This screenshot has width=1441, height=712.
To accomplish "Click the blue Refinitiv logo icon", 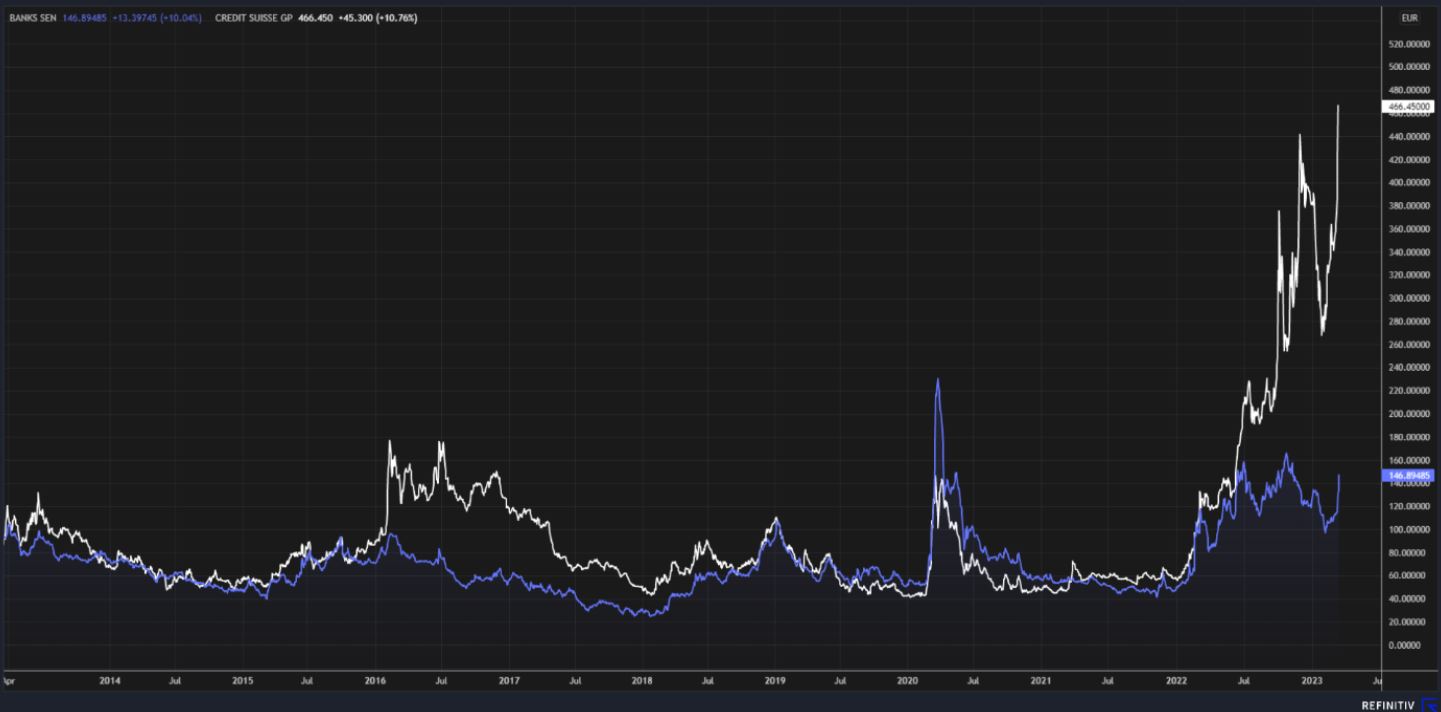I will tap(1429, 704).
